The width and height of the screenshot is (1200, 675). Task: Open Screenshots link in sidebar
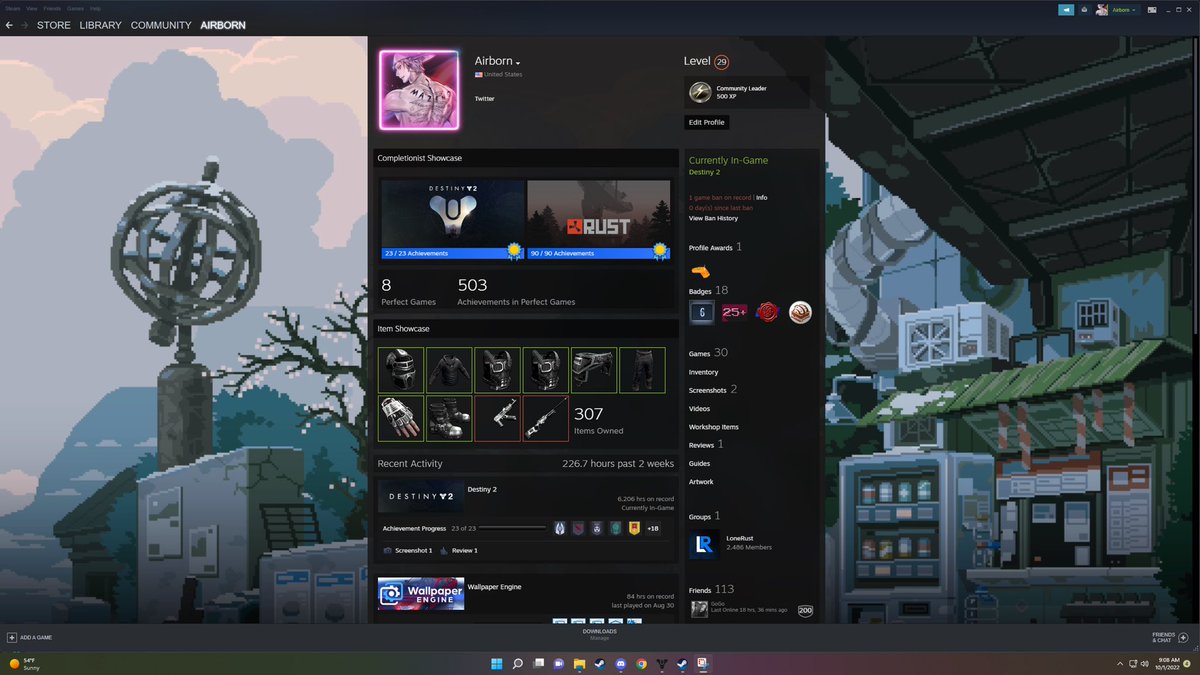[713, 390]
